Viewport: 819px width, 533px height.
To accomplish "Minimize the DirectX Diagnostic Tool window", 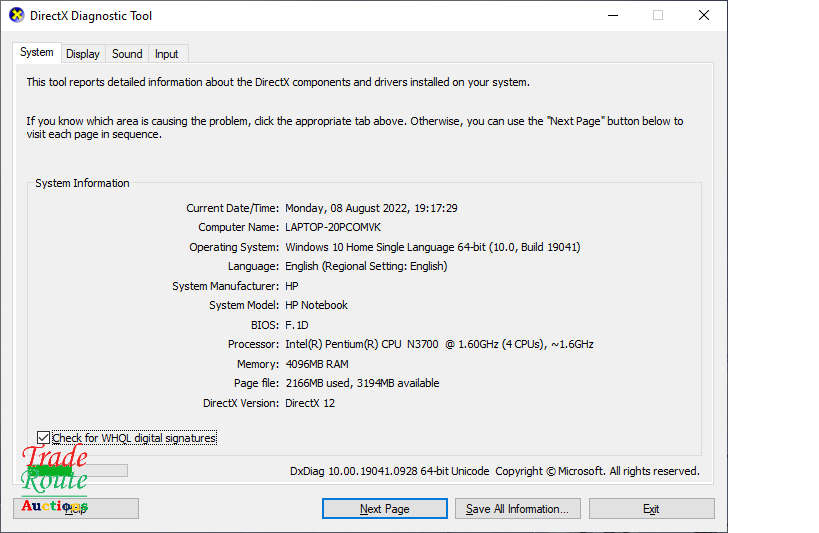I will tap(611, 16).
